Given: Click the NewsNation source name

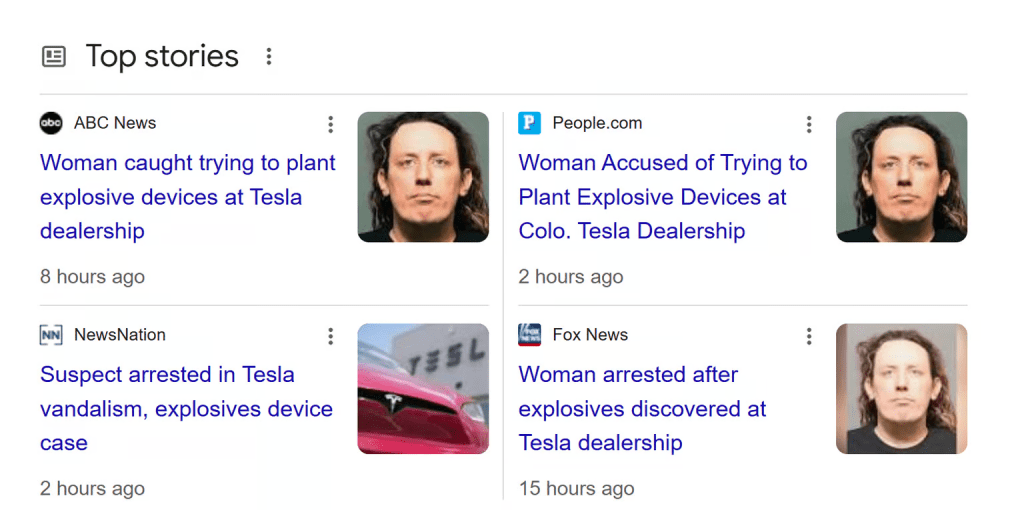Looking at the screenshot, I should tap(120, 335).
